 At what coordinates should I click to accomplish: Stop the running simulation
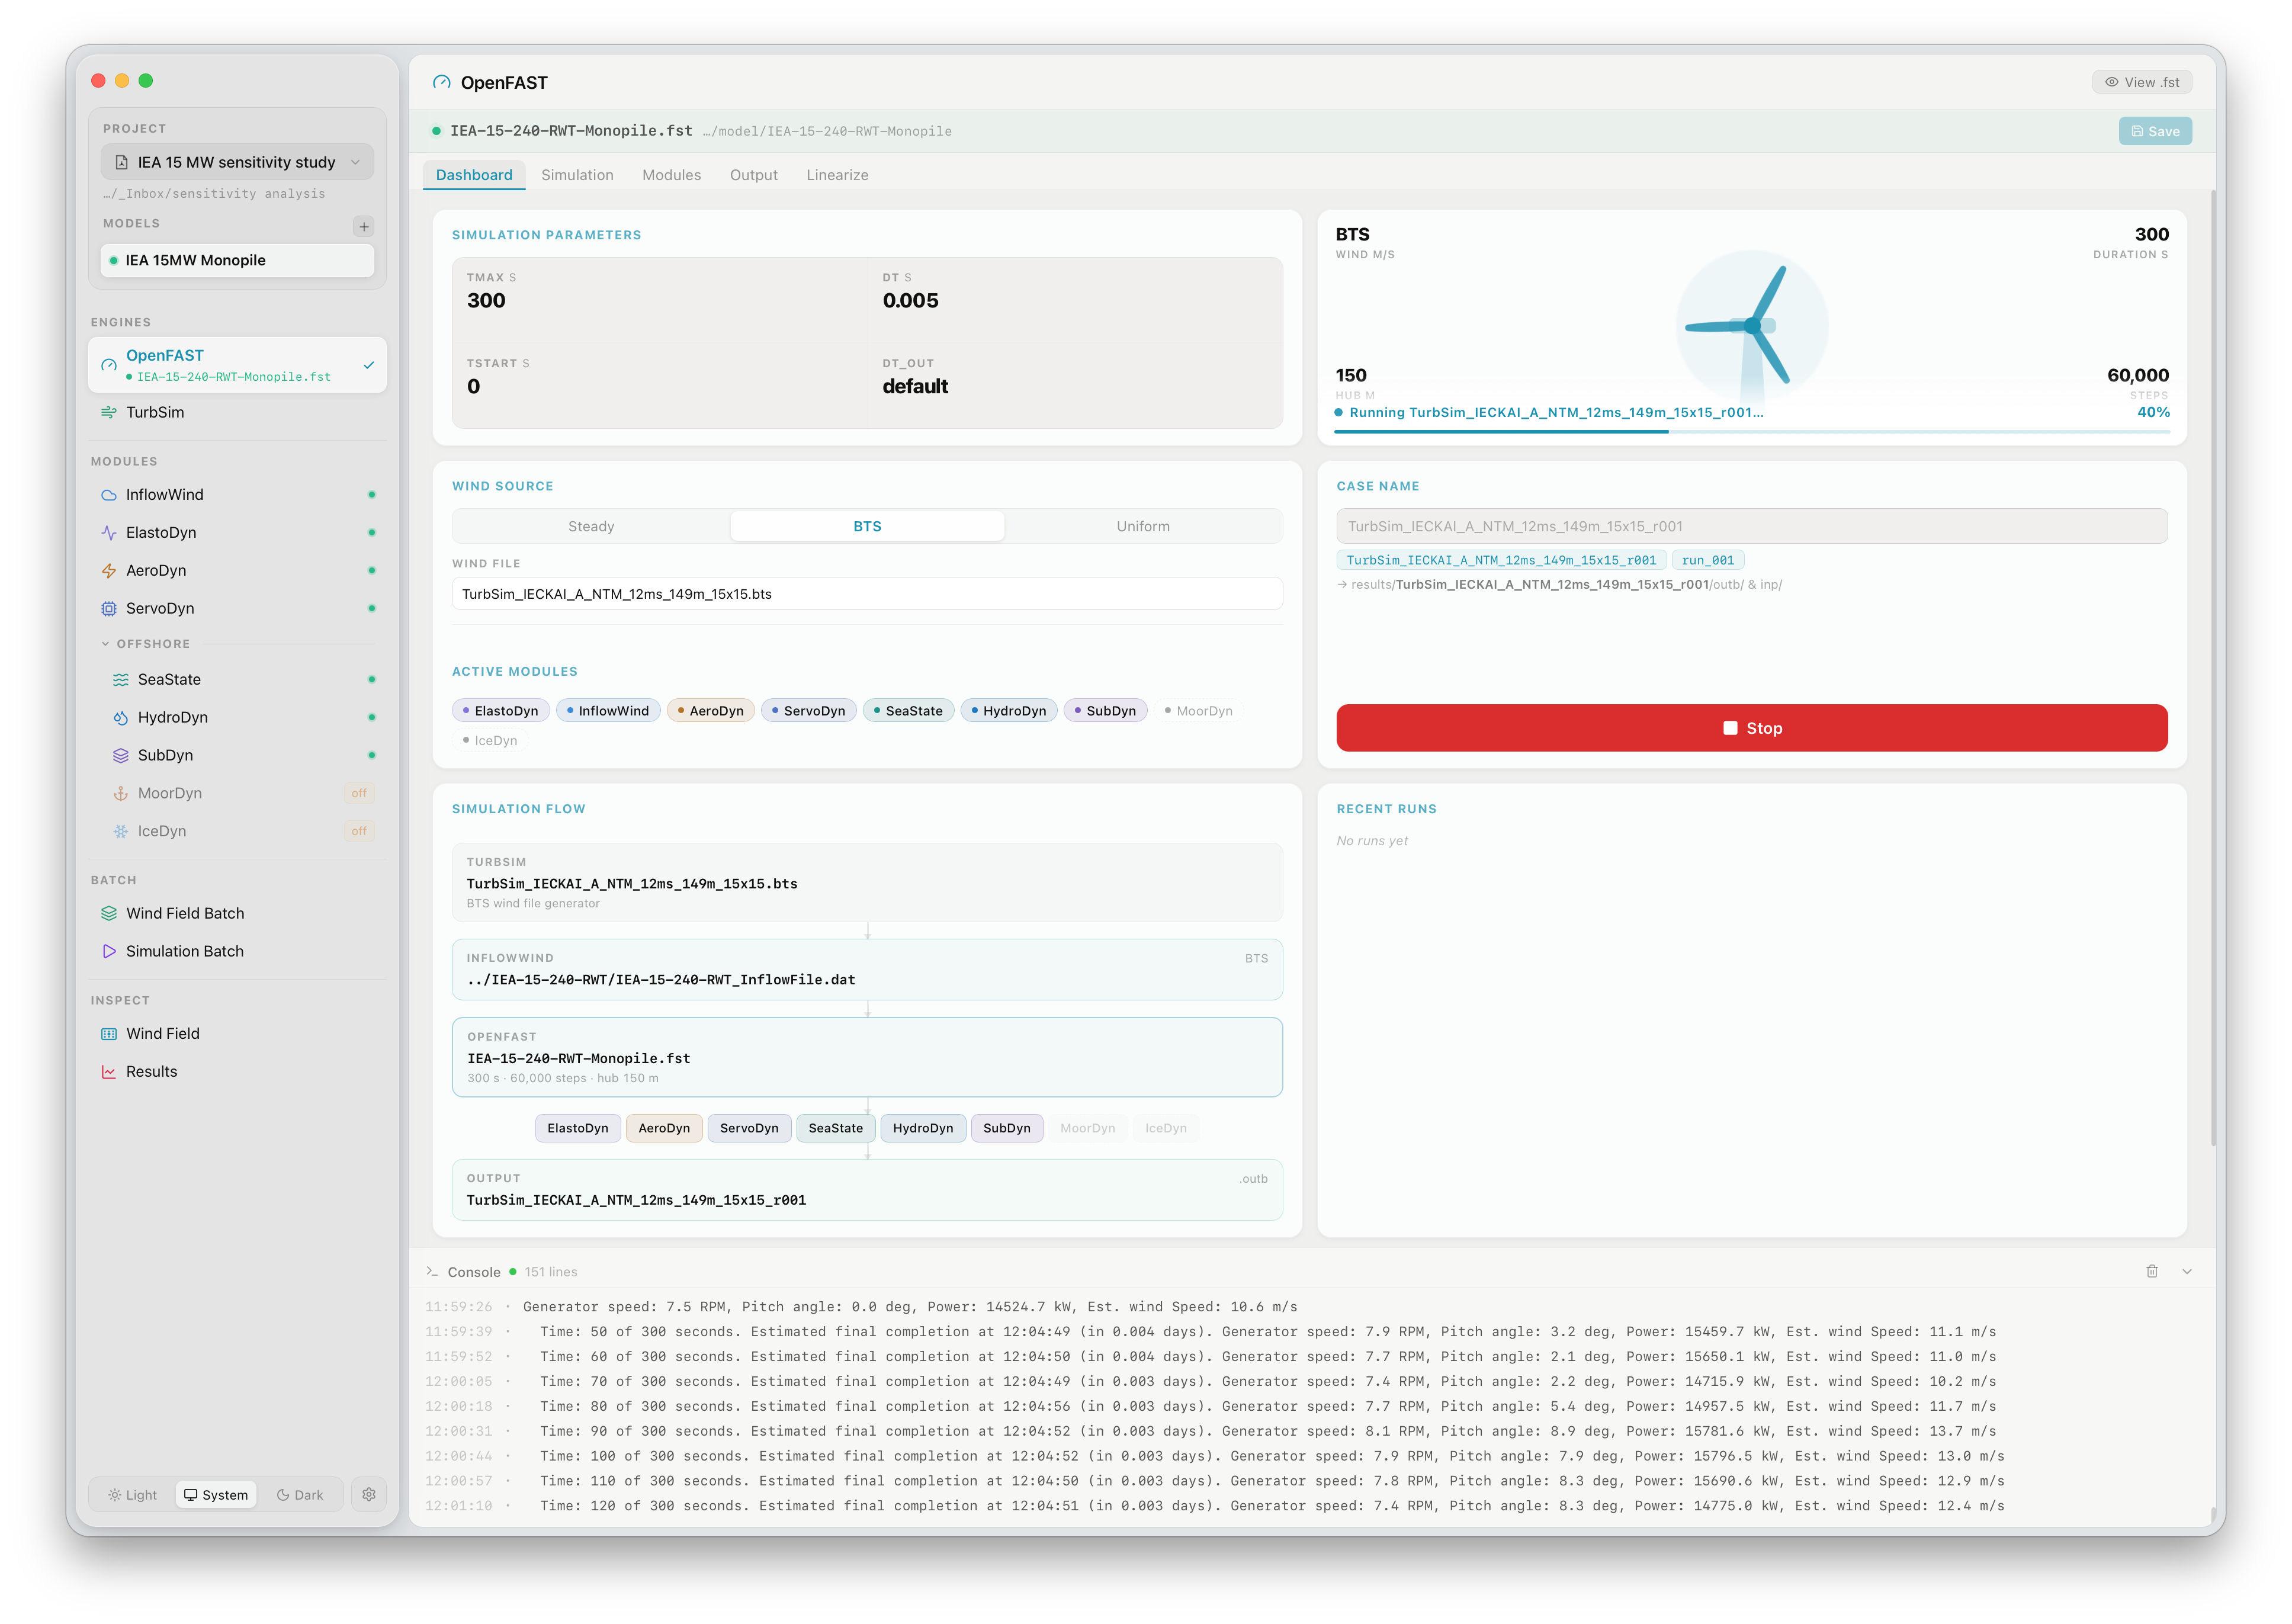(x=1751, y=729)
